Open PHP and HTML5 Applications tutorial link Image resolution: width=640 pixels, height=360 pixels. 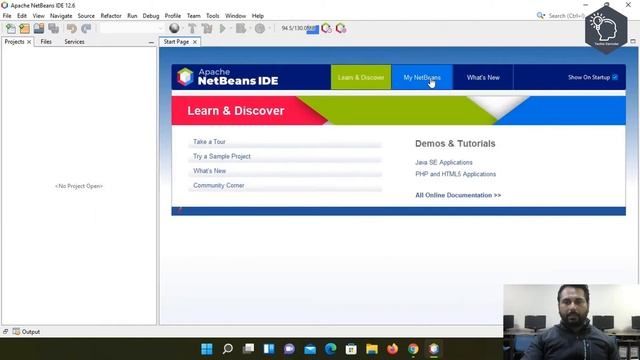pyautogui.click(x=456, y=174)
